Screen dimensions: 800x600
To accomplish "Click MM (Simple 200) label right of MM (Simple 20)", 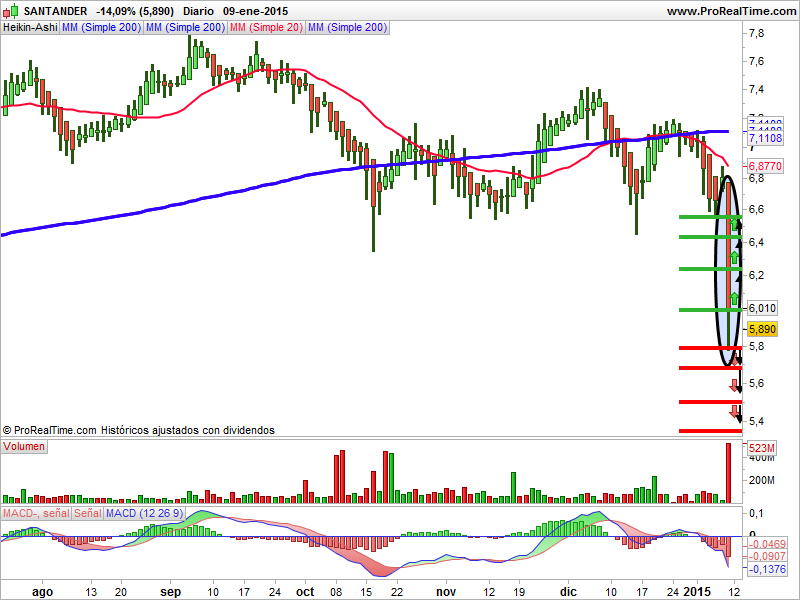I will [347, 28].
